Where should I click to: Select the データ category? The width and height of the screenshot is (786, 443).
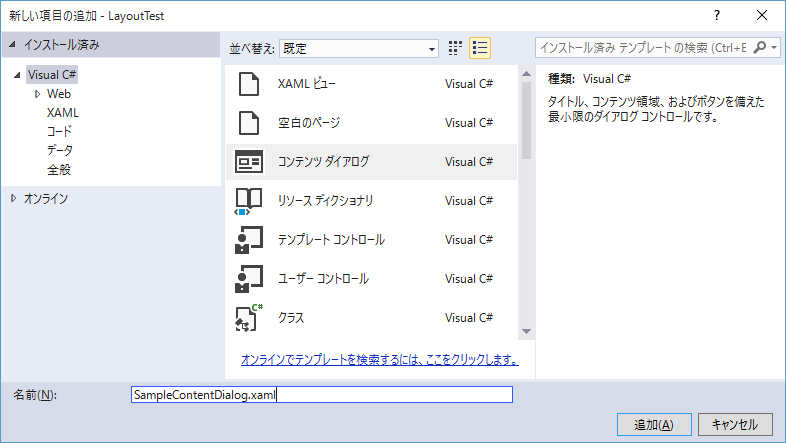click(x=60, y=150)
